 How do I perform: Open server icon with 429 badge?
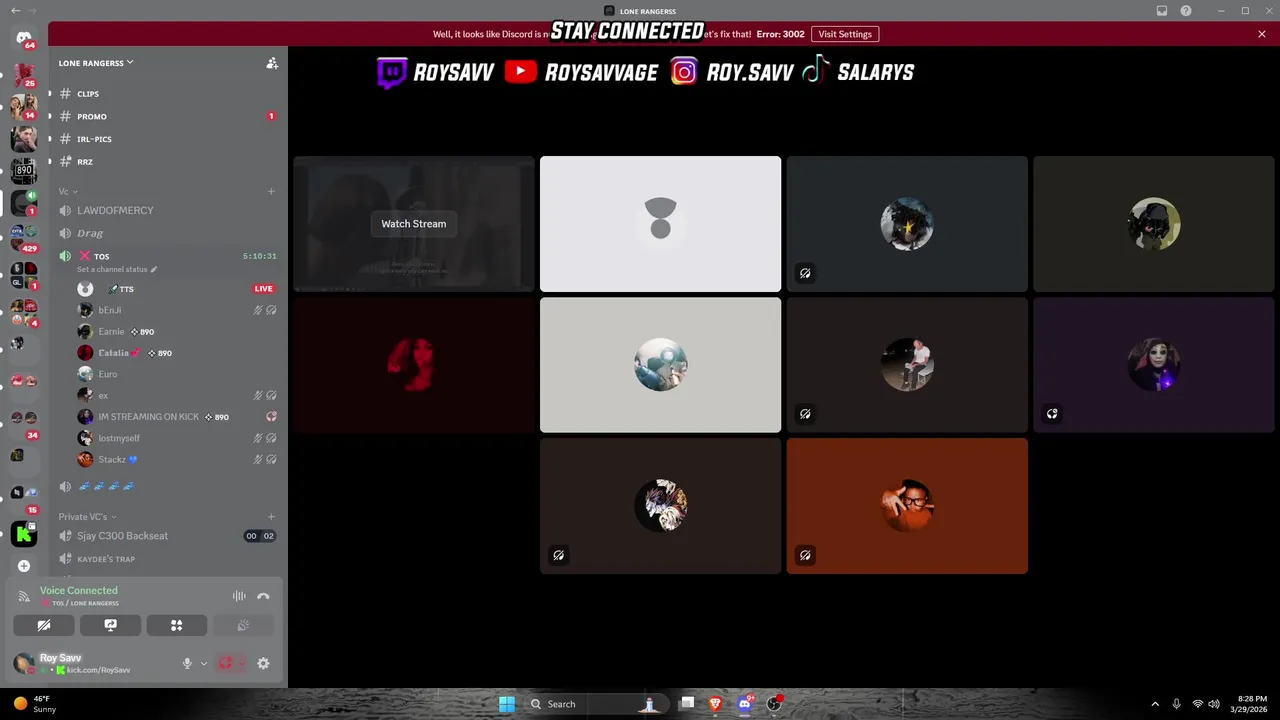(24, 237)
